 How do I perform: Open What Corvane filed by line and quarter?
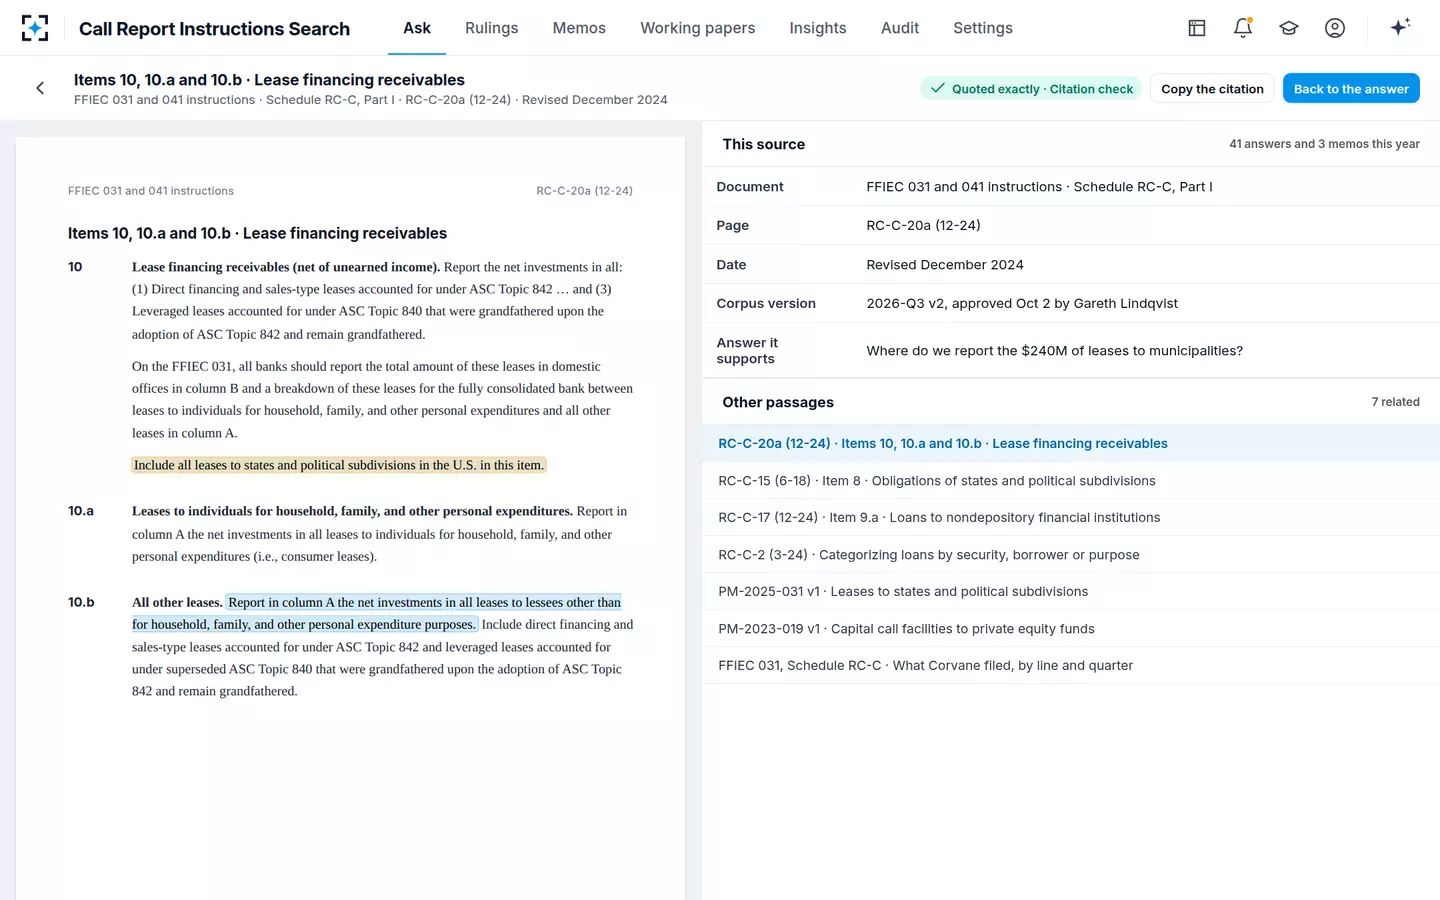[x=1071, y=666]
